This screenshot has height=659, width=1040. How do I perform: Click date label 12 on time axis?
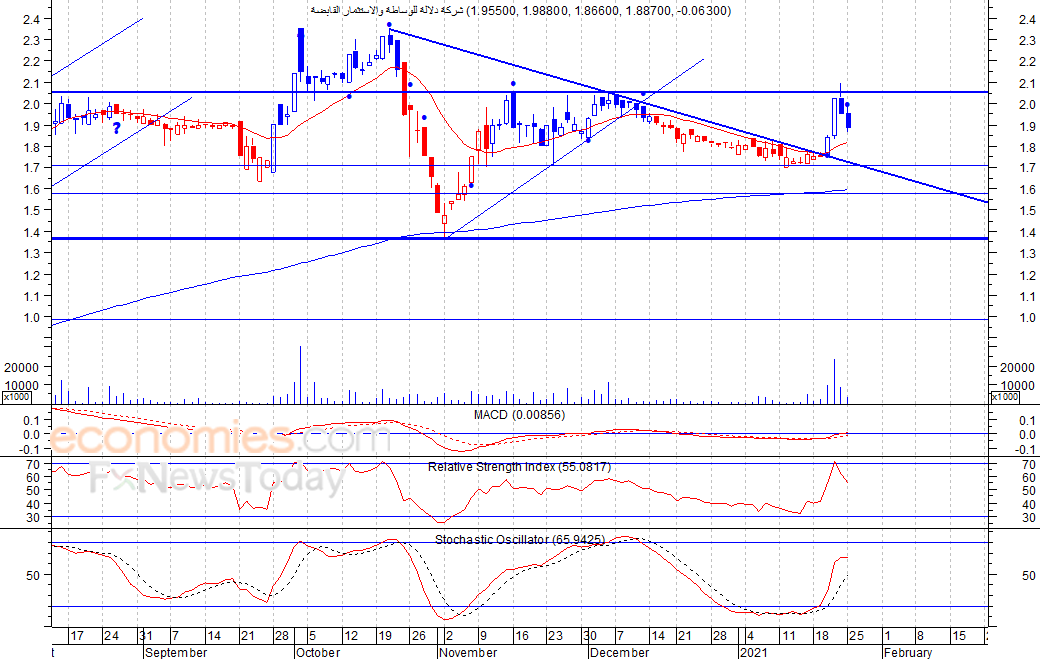click(x=351, y=636)
